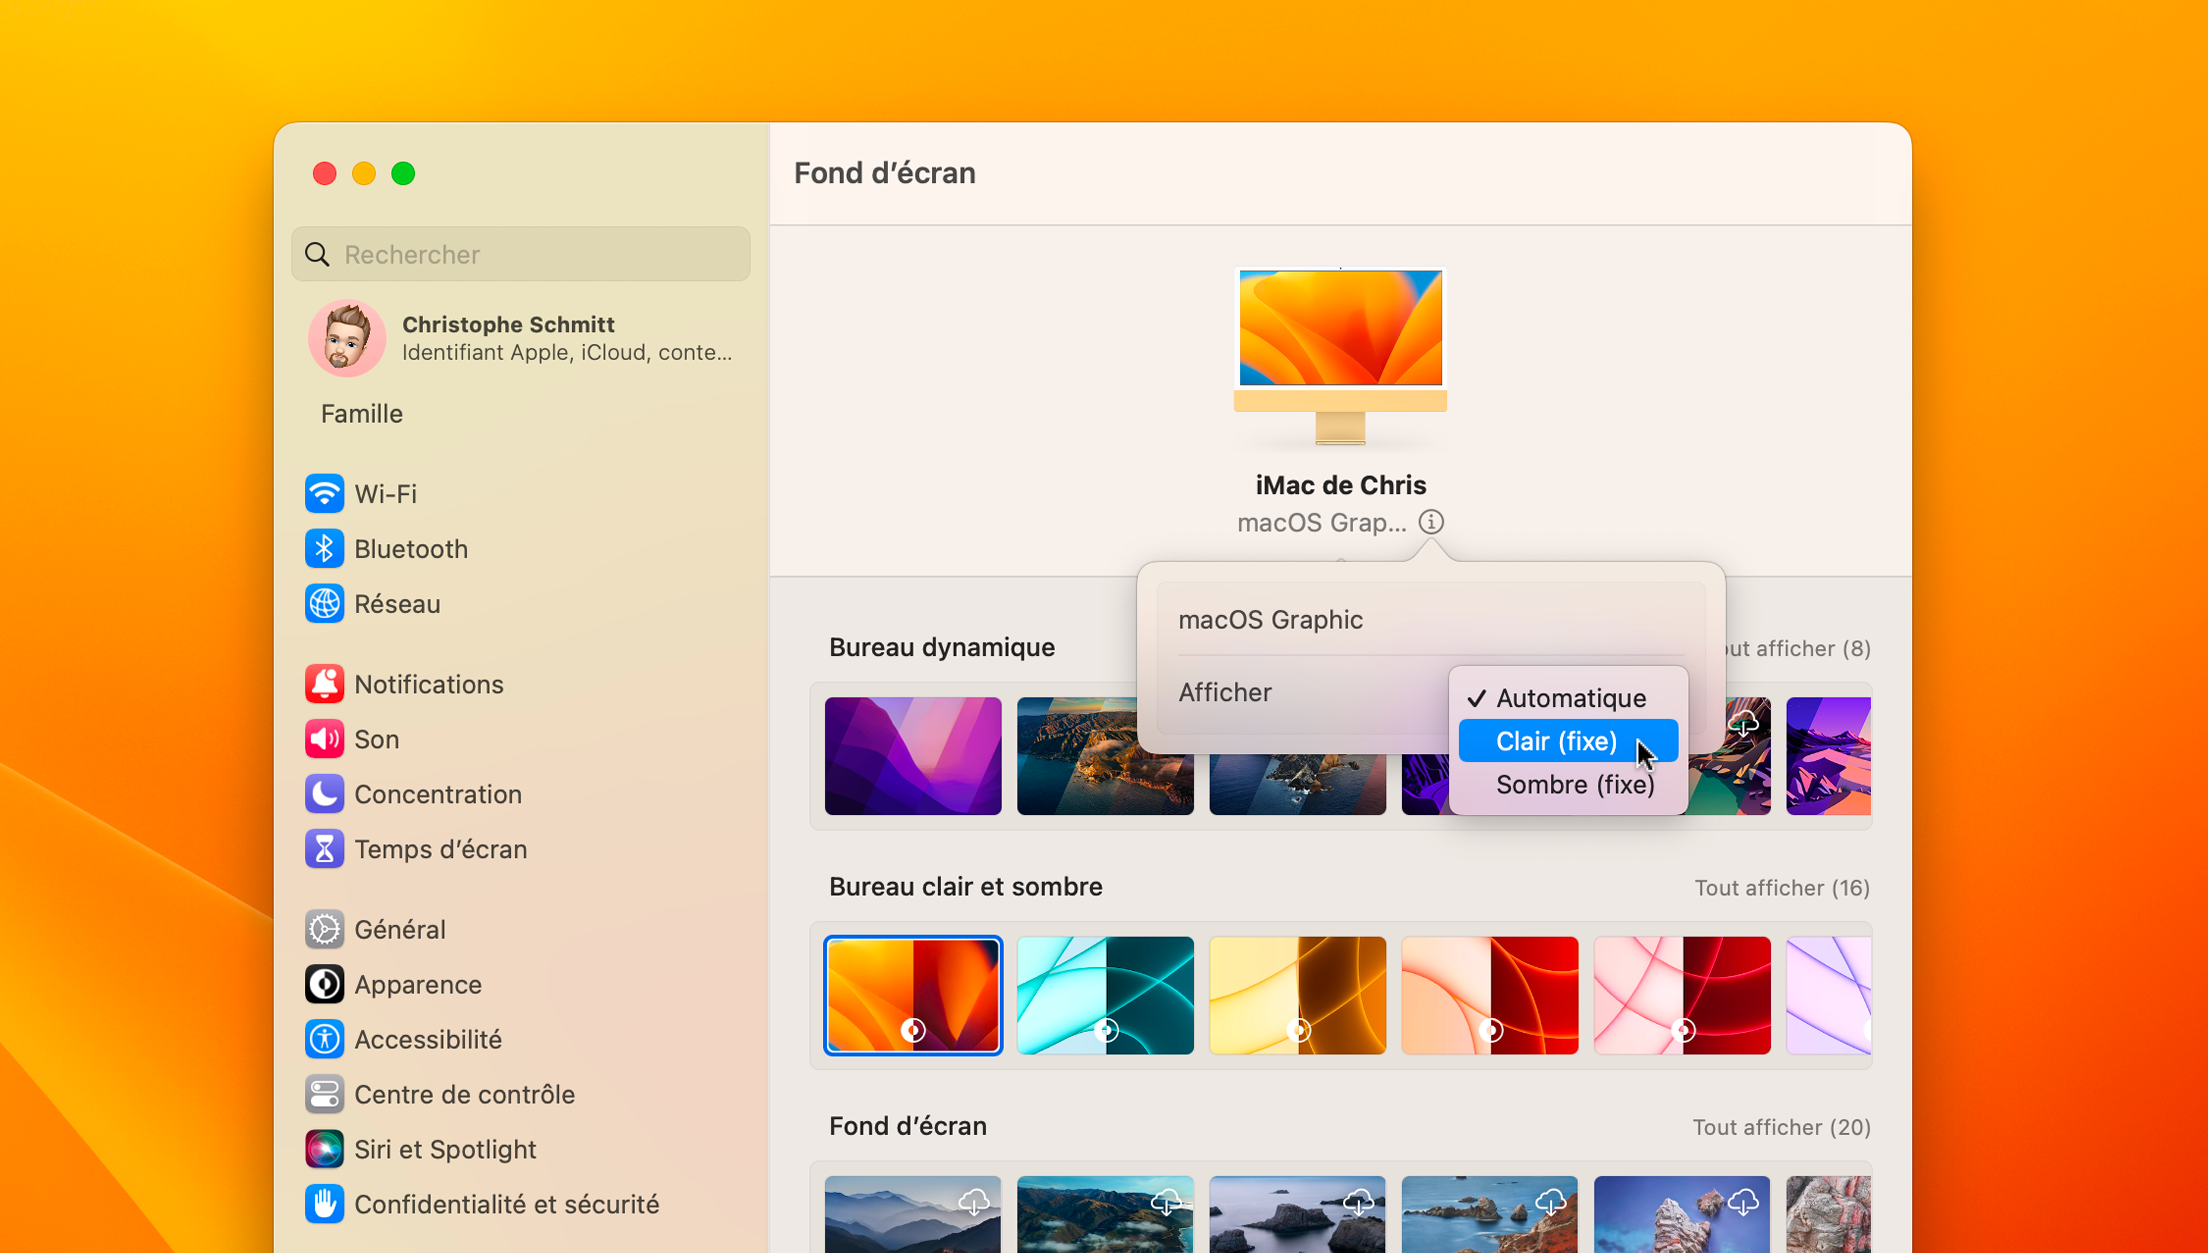Open Notifications bell icon

[x=324, y=684]
